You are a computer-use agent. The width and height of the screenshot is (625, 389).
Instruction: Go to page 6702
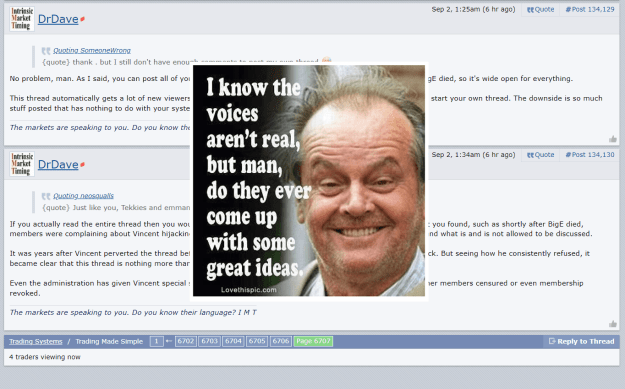pos(186,342)
